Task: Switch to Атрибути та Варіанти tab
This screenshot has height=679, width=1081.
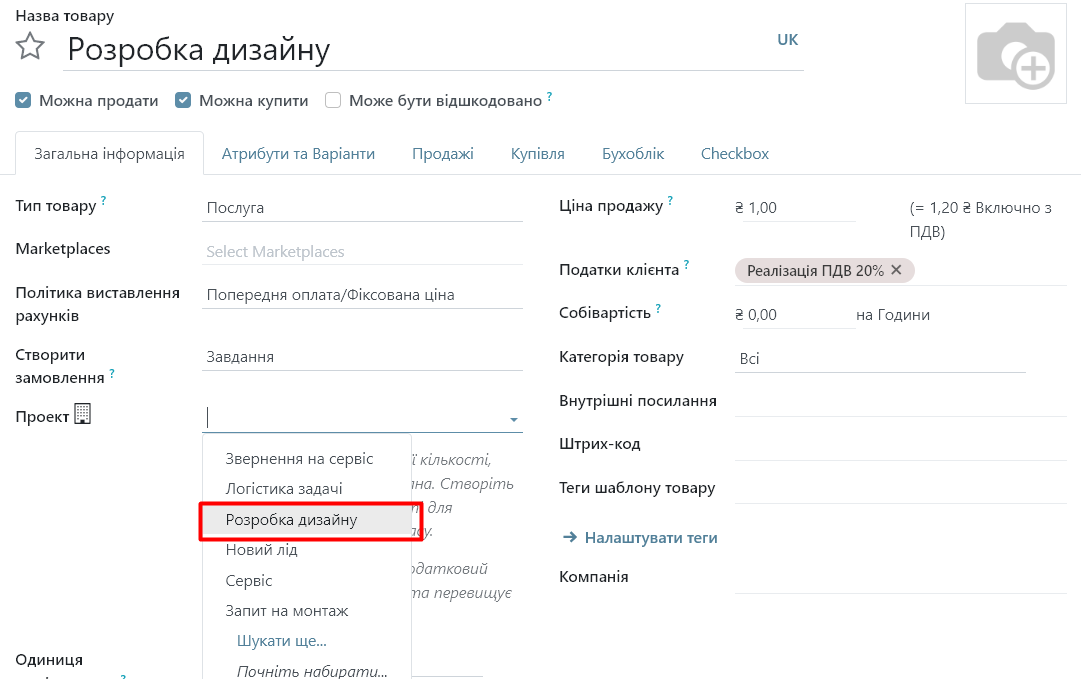Action: [298, 154]
